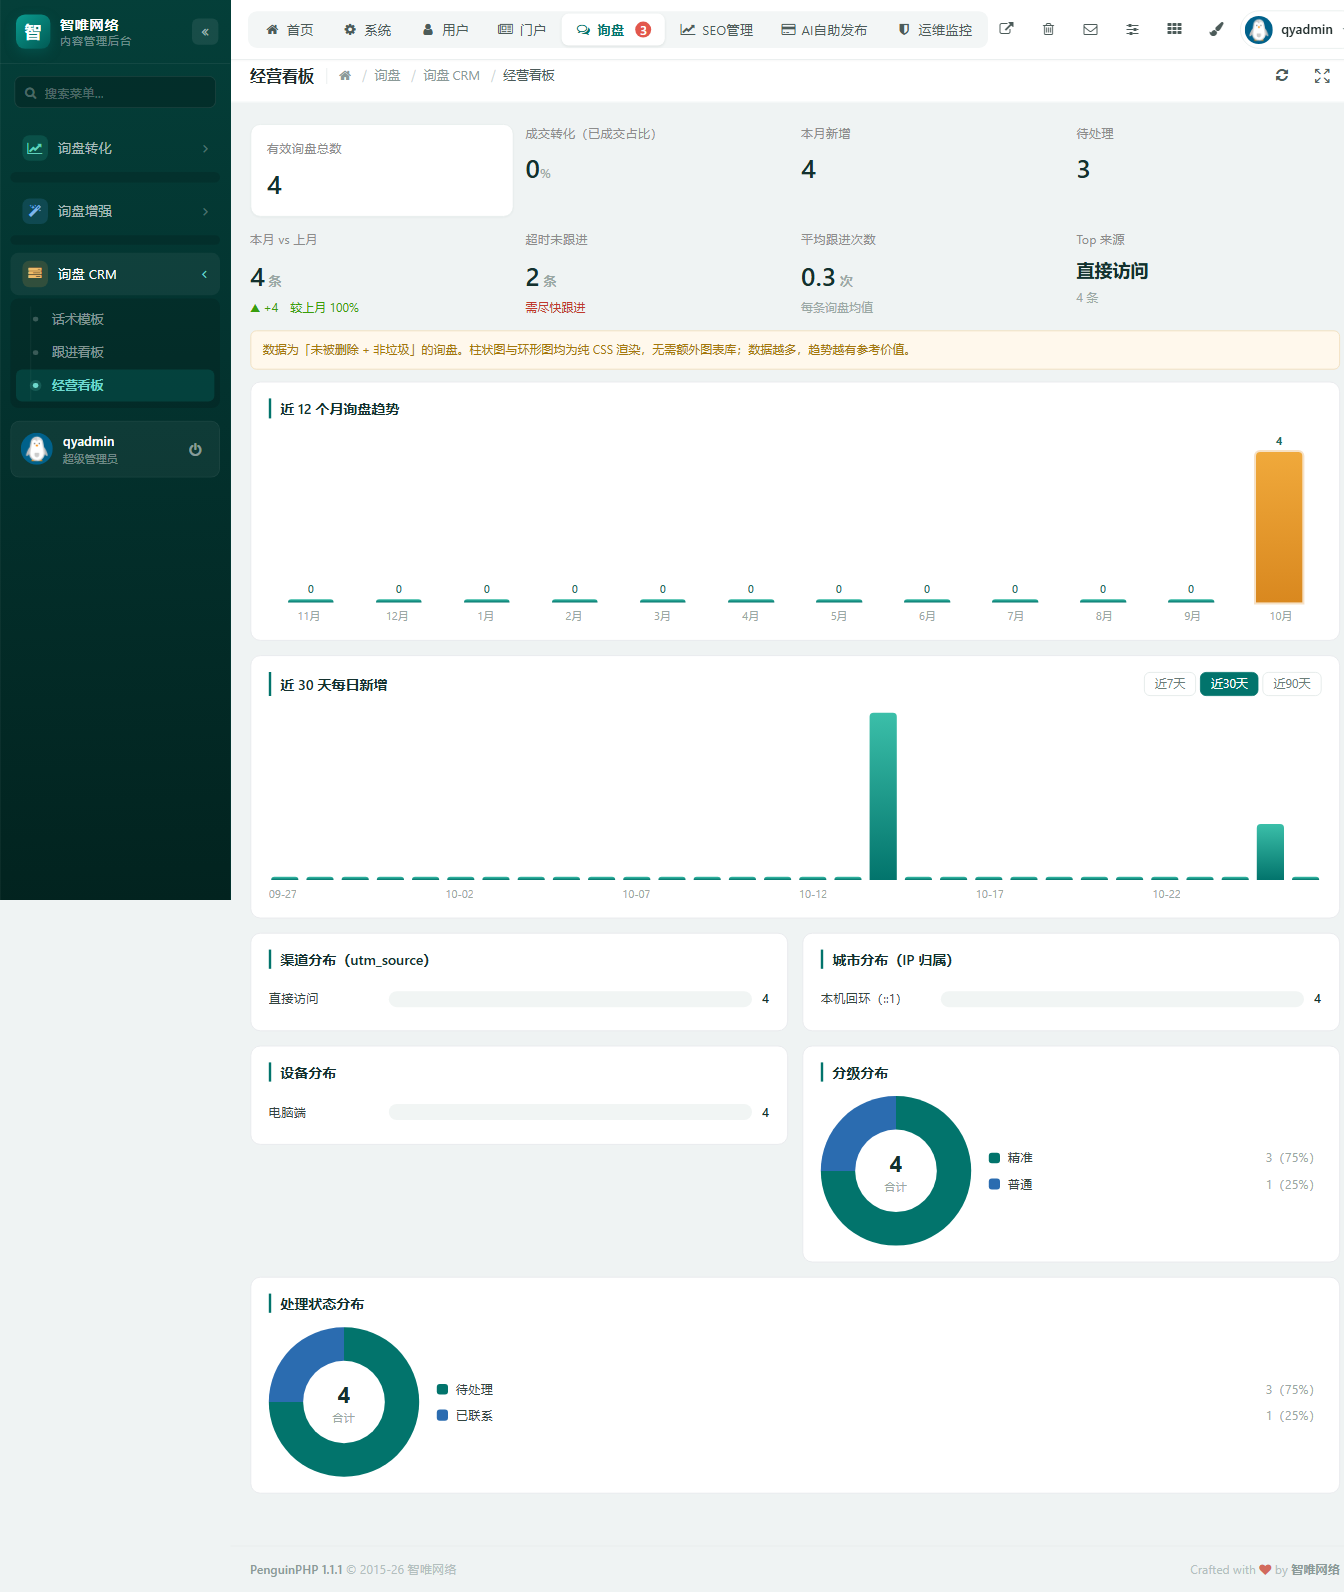Expand the 询盘转化 menu chevron

coord(205,148)
